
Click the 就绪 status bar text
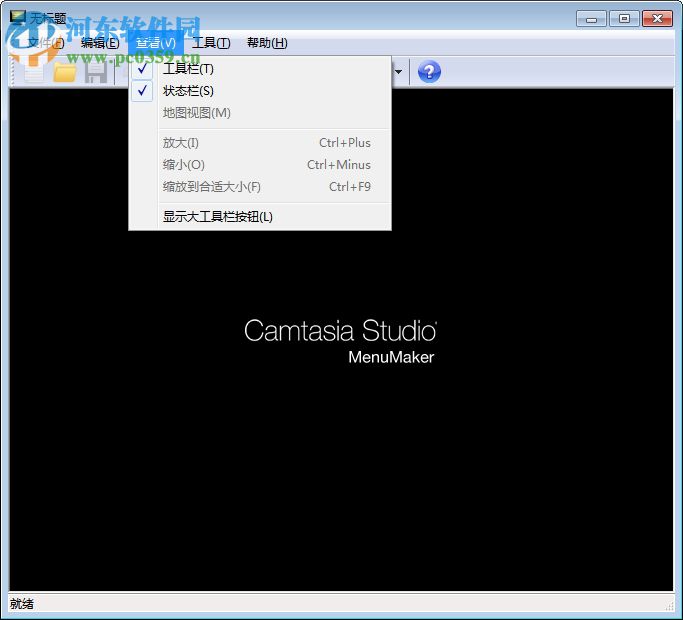pos(22,604)
